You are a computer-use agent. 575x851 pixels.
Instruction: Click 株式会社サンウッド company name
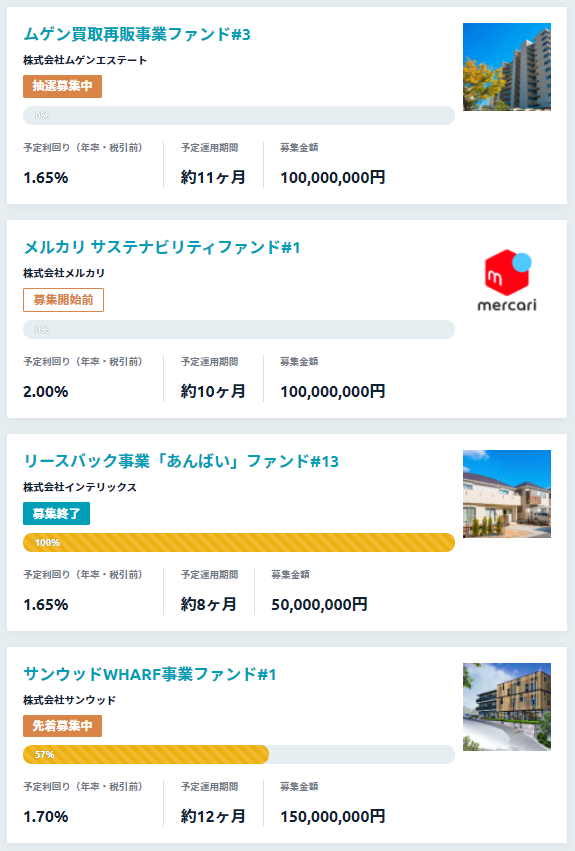coord(69,700)
